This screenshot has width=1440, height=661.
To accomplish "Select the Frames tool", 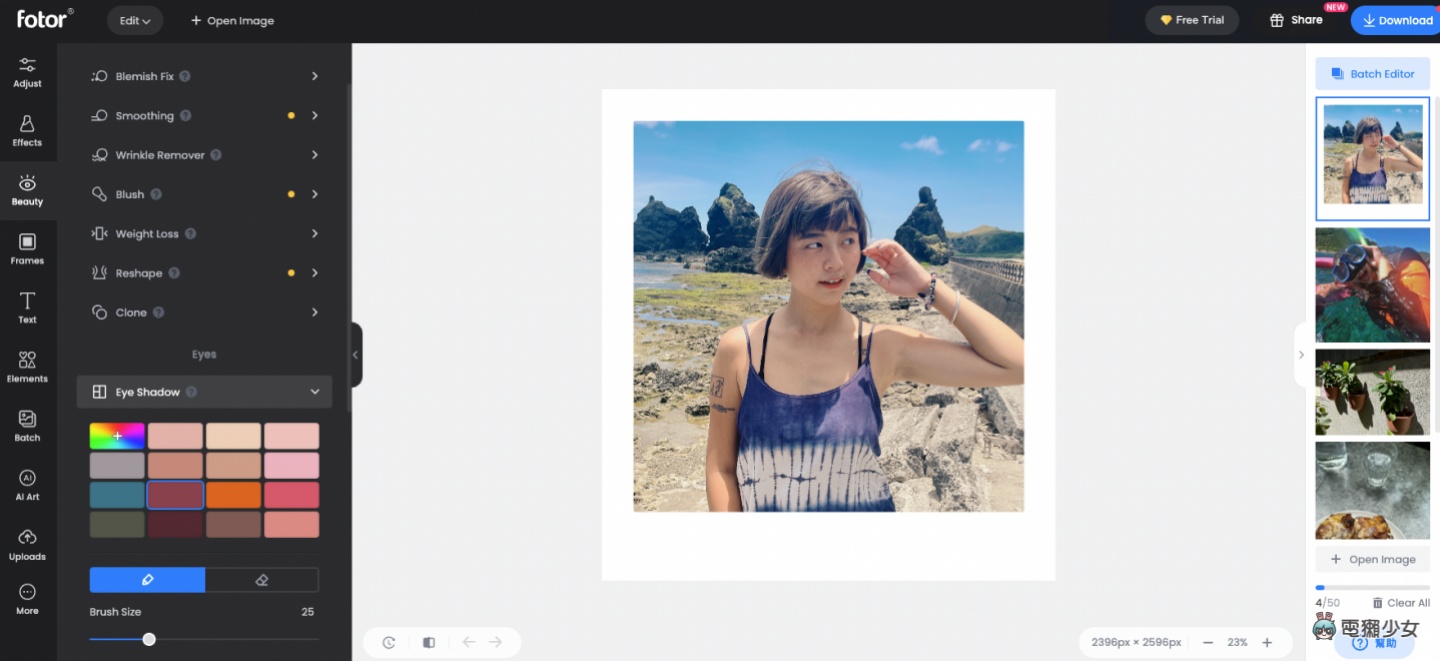I will point(27,249).
